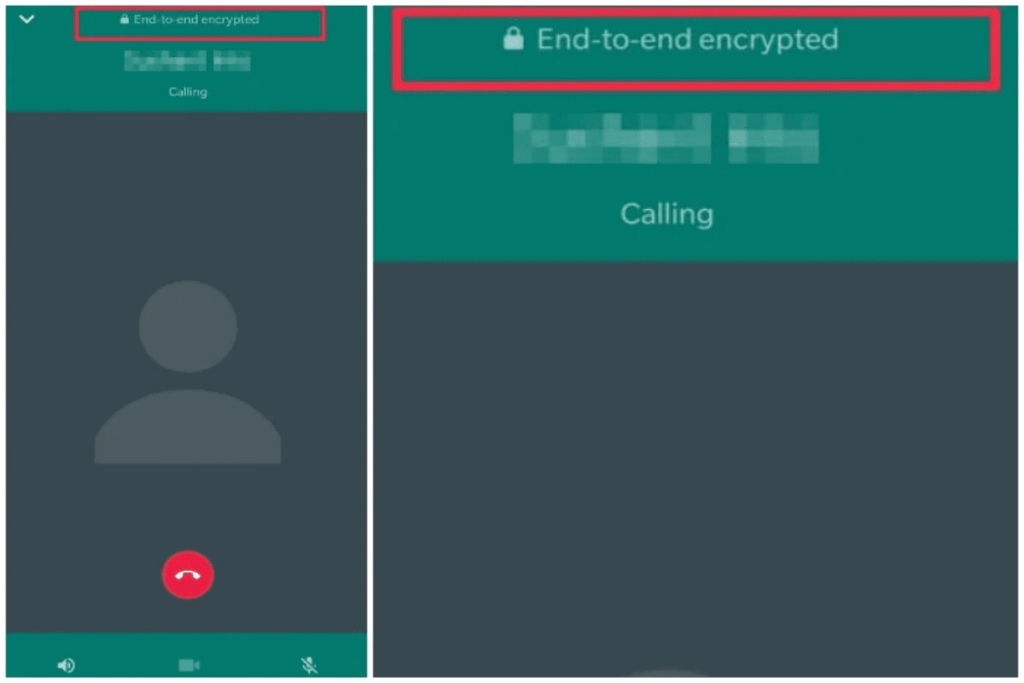Viewport: 1024px width, 683px height.
Task: Tap the avatar silhouette's round head
Action: 188,326
